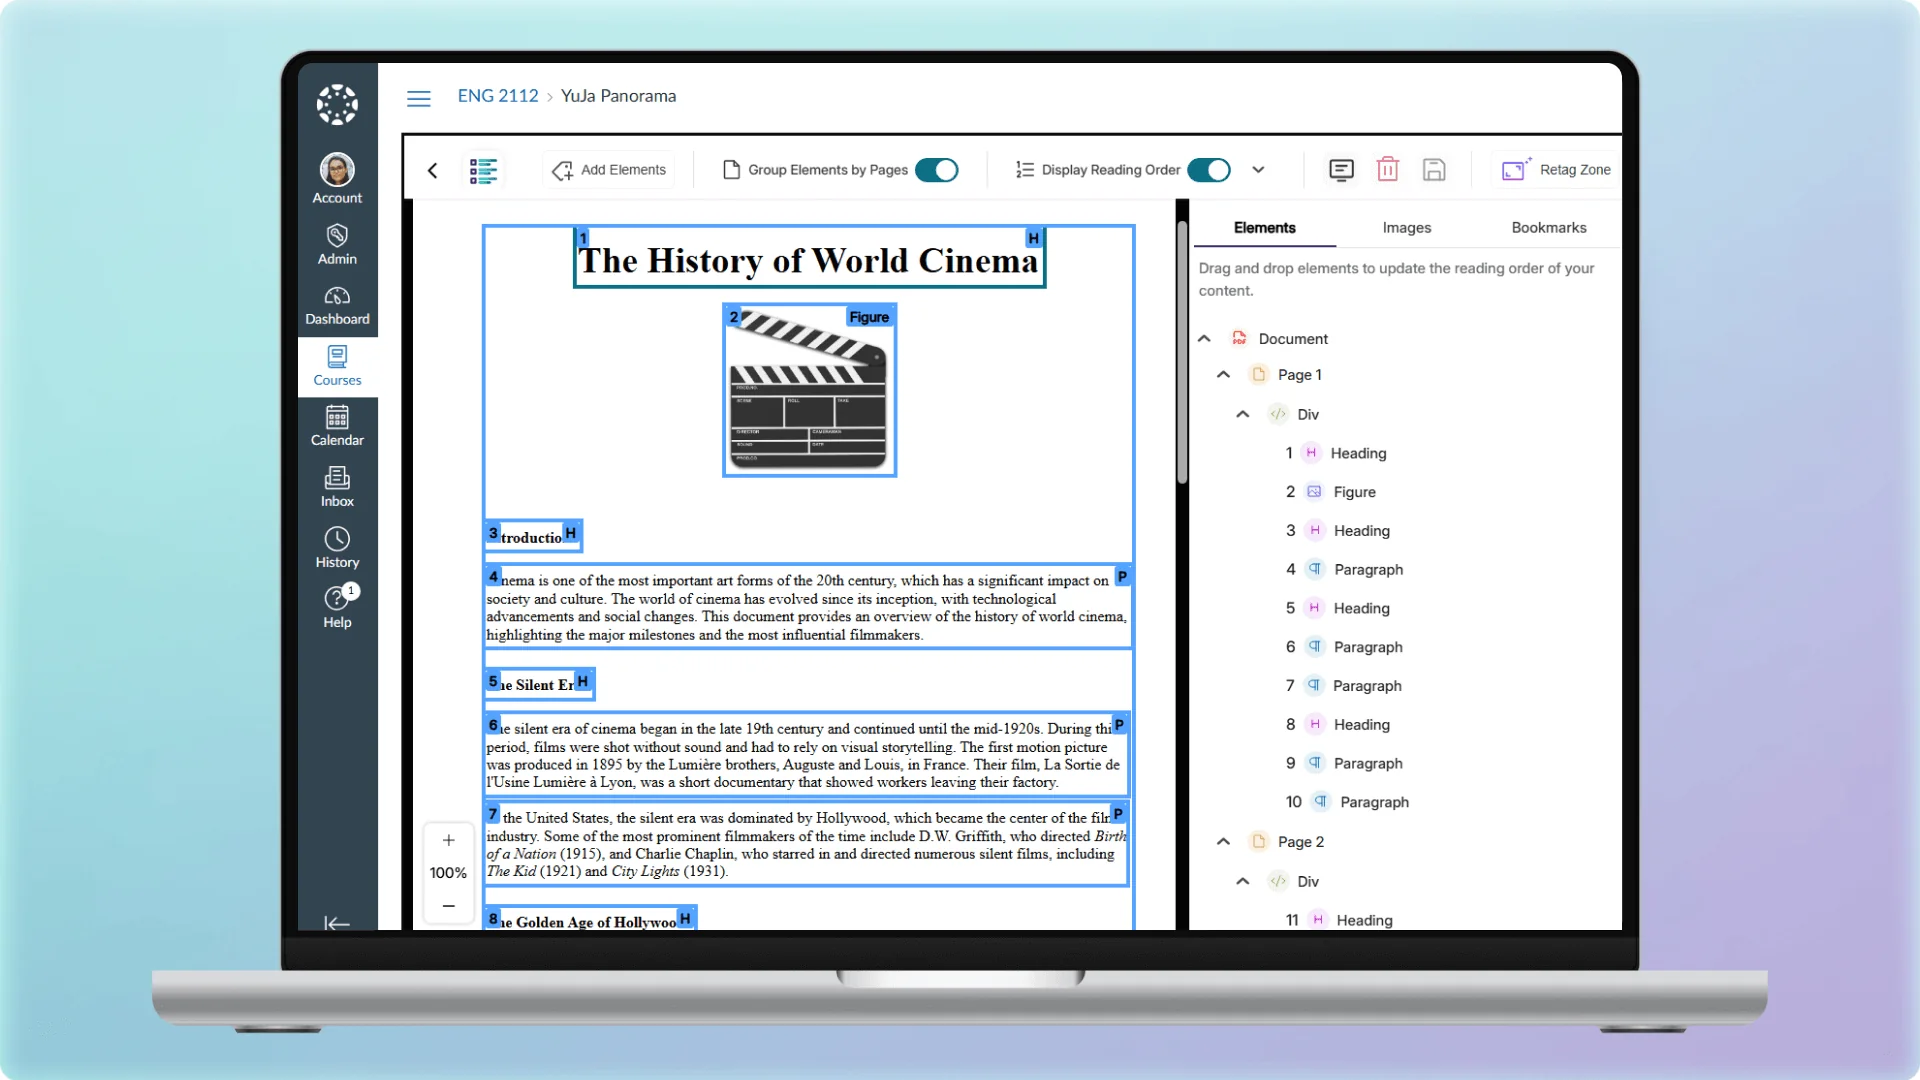Open the Calendar sidebar icon
This screenshot has width=1920, height=1080.
pos(337,426)
